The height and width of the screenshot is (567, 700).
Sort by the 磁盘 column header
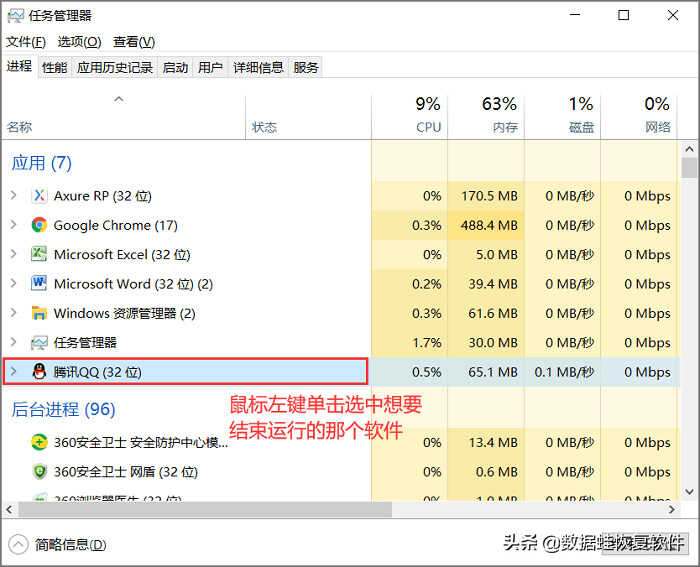(x=562, y=117)
